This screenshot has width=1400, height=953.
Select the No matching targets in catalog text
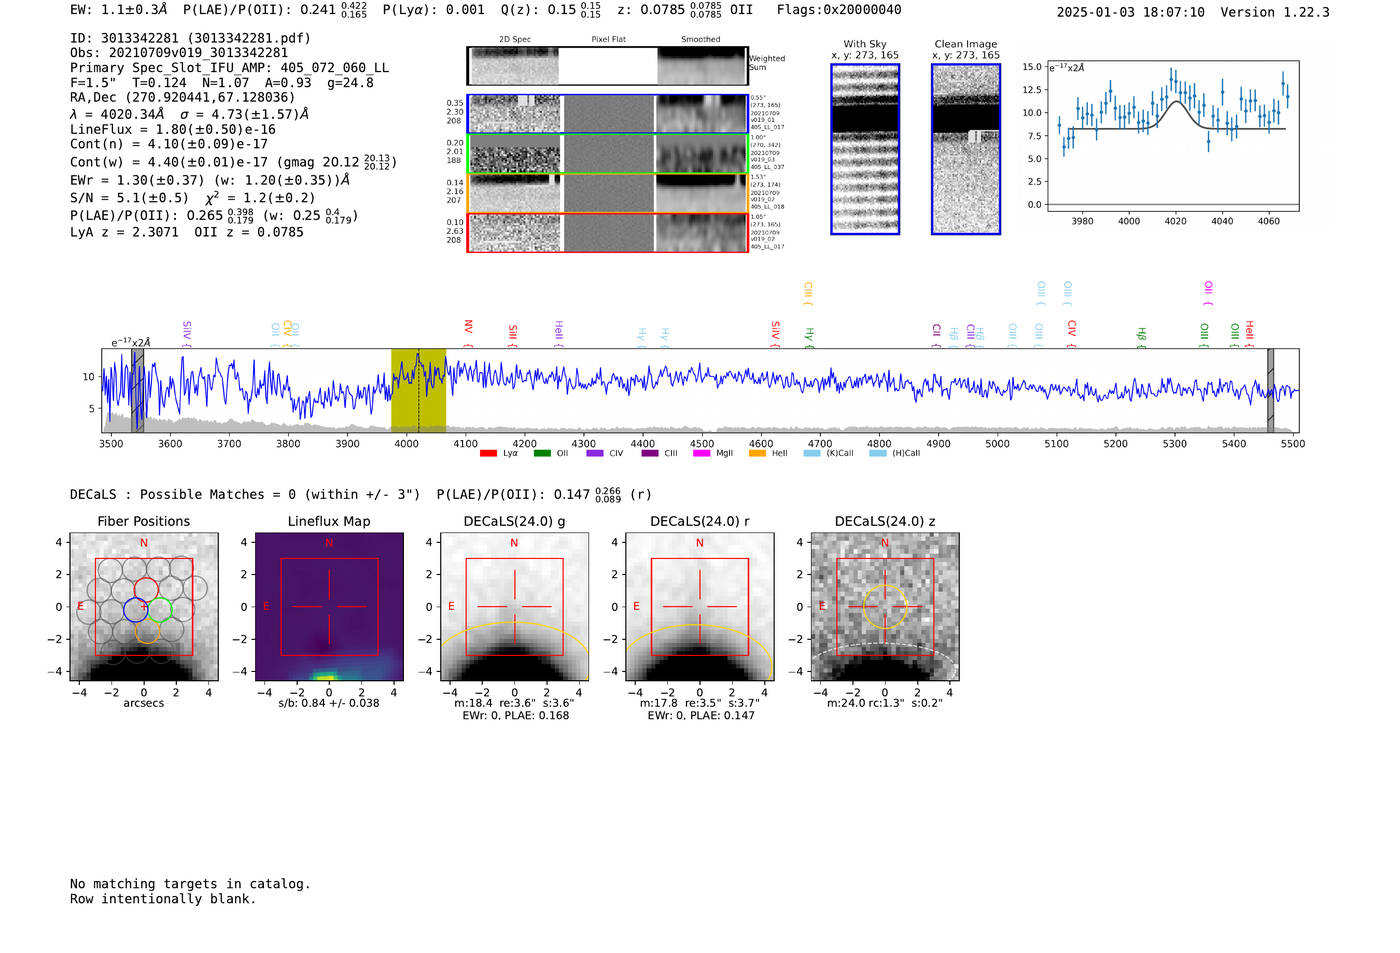190,884
